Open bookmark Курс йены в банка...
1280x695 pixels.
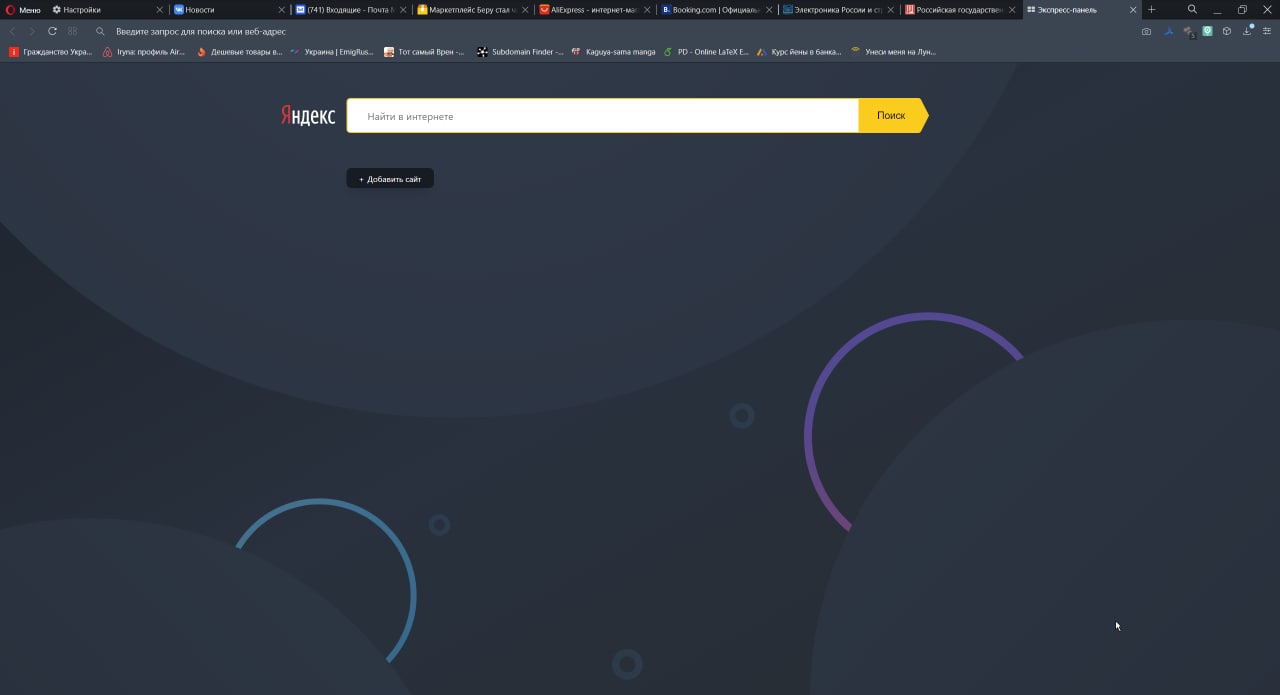tap(799, 51)
